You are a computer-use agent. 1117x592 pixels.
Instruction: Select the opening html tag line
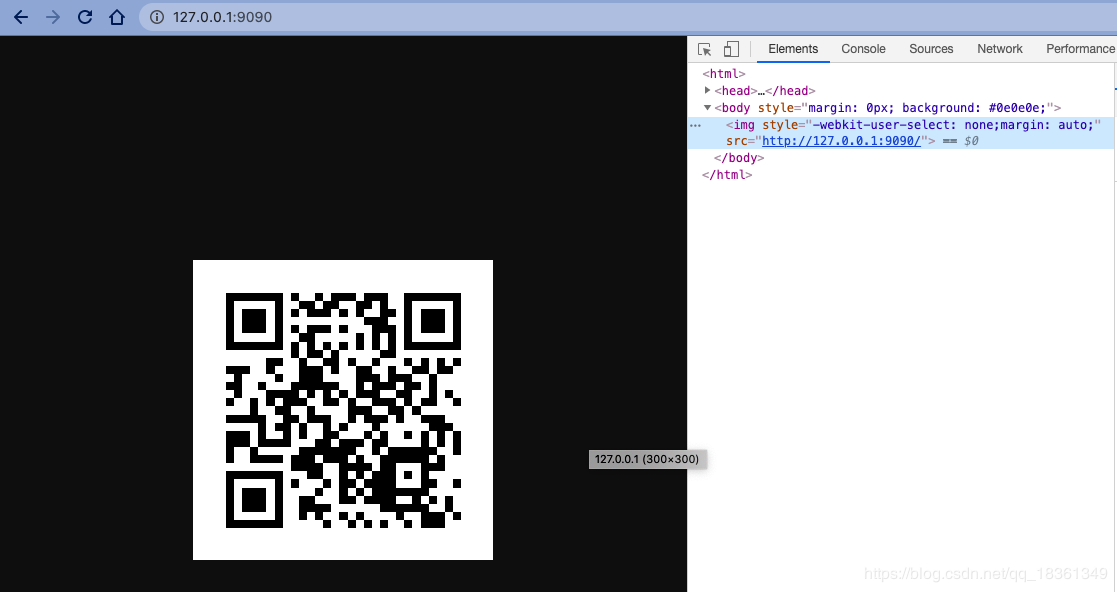pyautogui.click(x=724, y=74)
